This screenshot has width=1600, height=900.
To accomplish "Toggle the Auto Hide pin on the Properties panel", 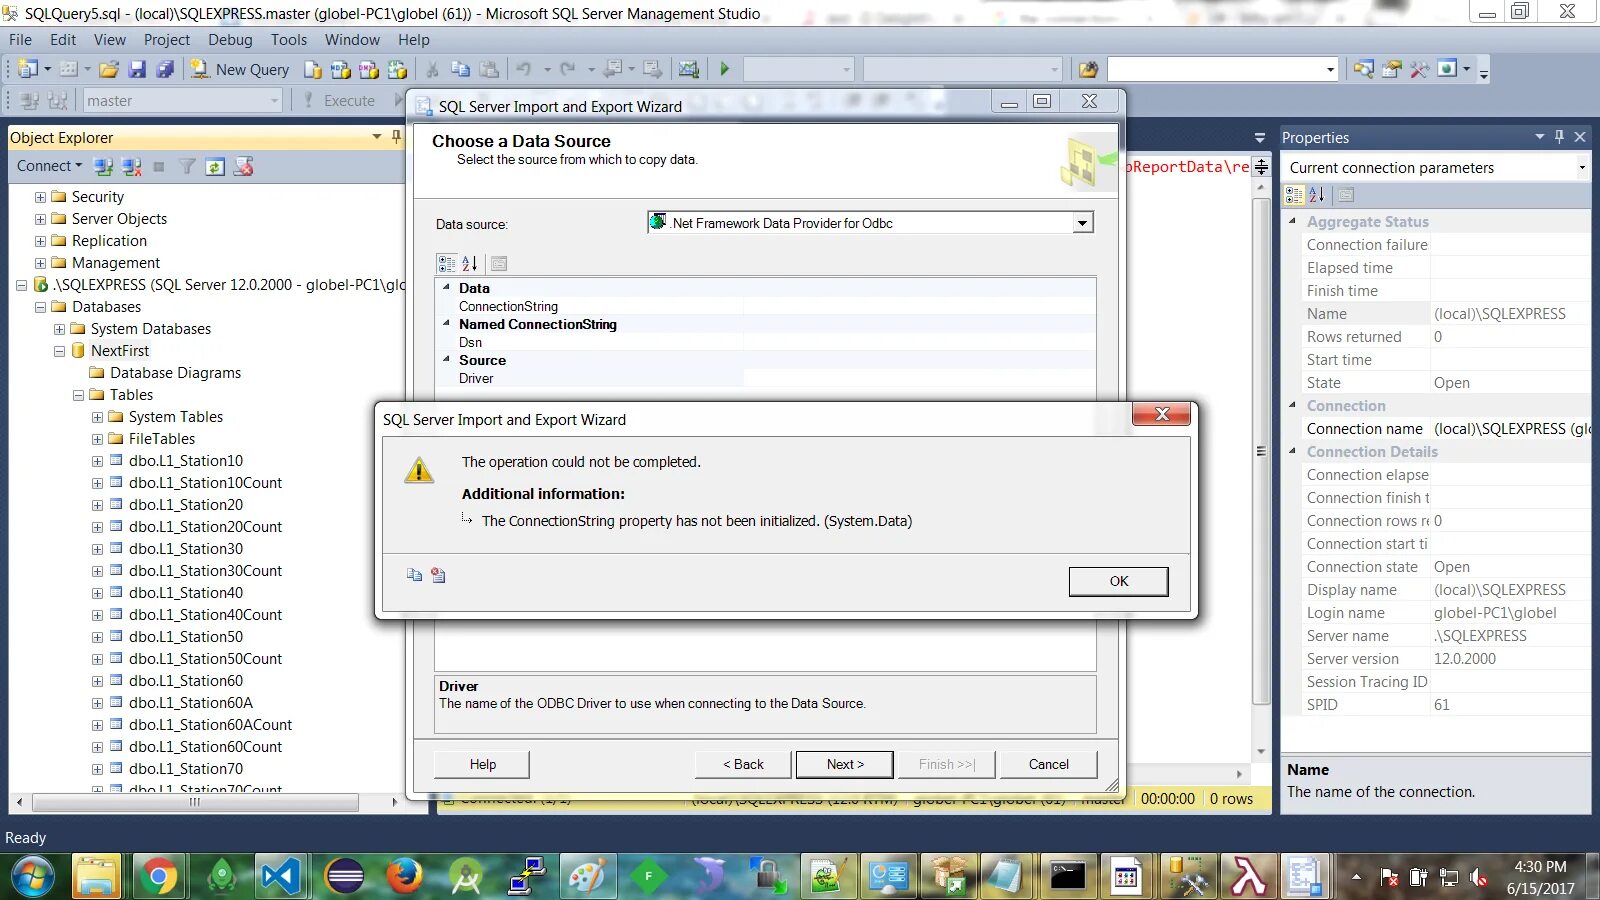I will (x=1559, y=137).
